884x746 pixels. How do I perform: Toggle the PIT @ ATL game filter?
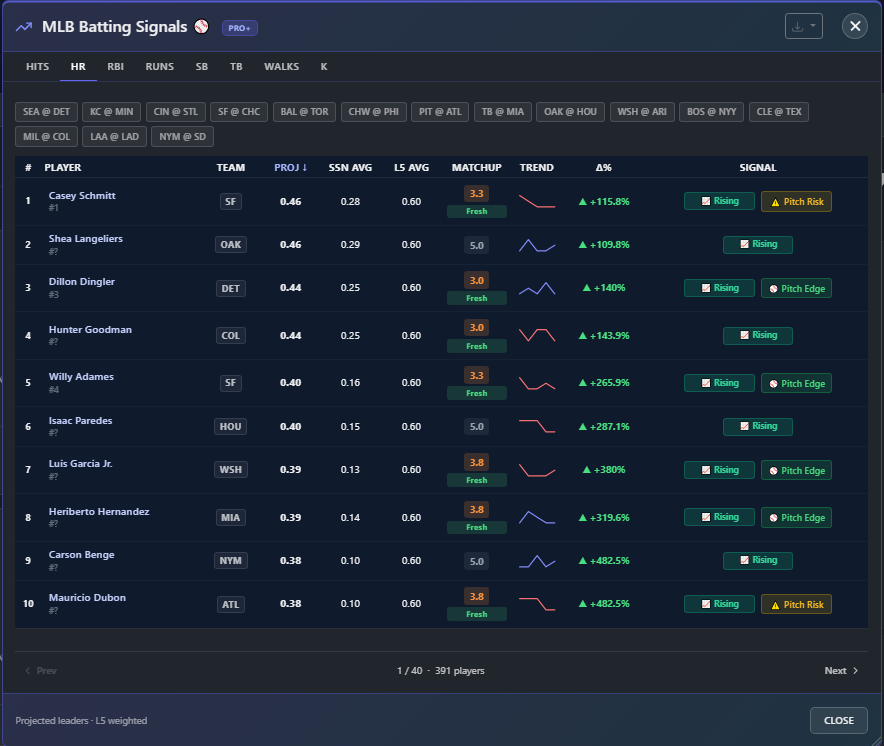click(x=440, y=112)
